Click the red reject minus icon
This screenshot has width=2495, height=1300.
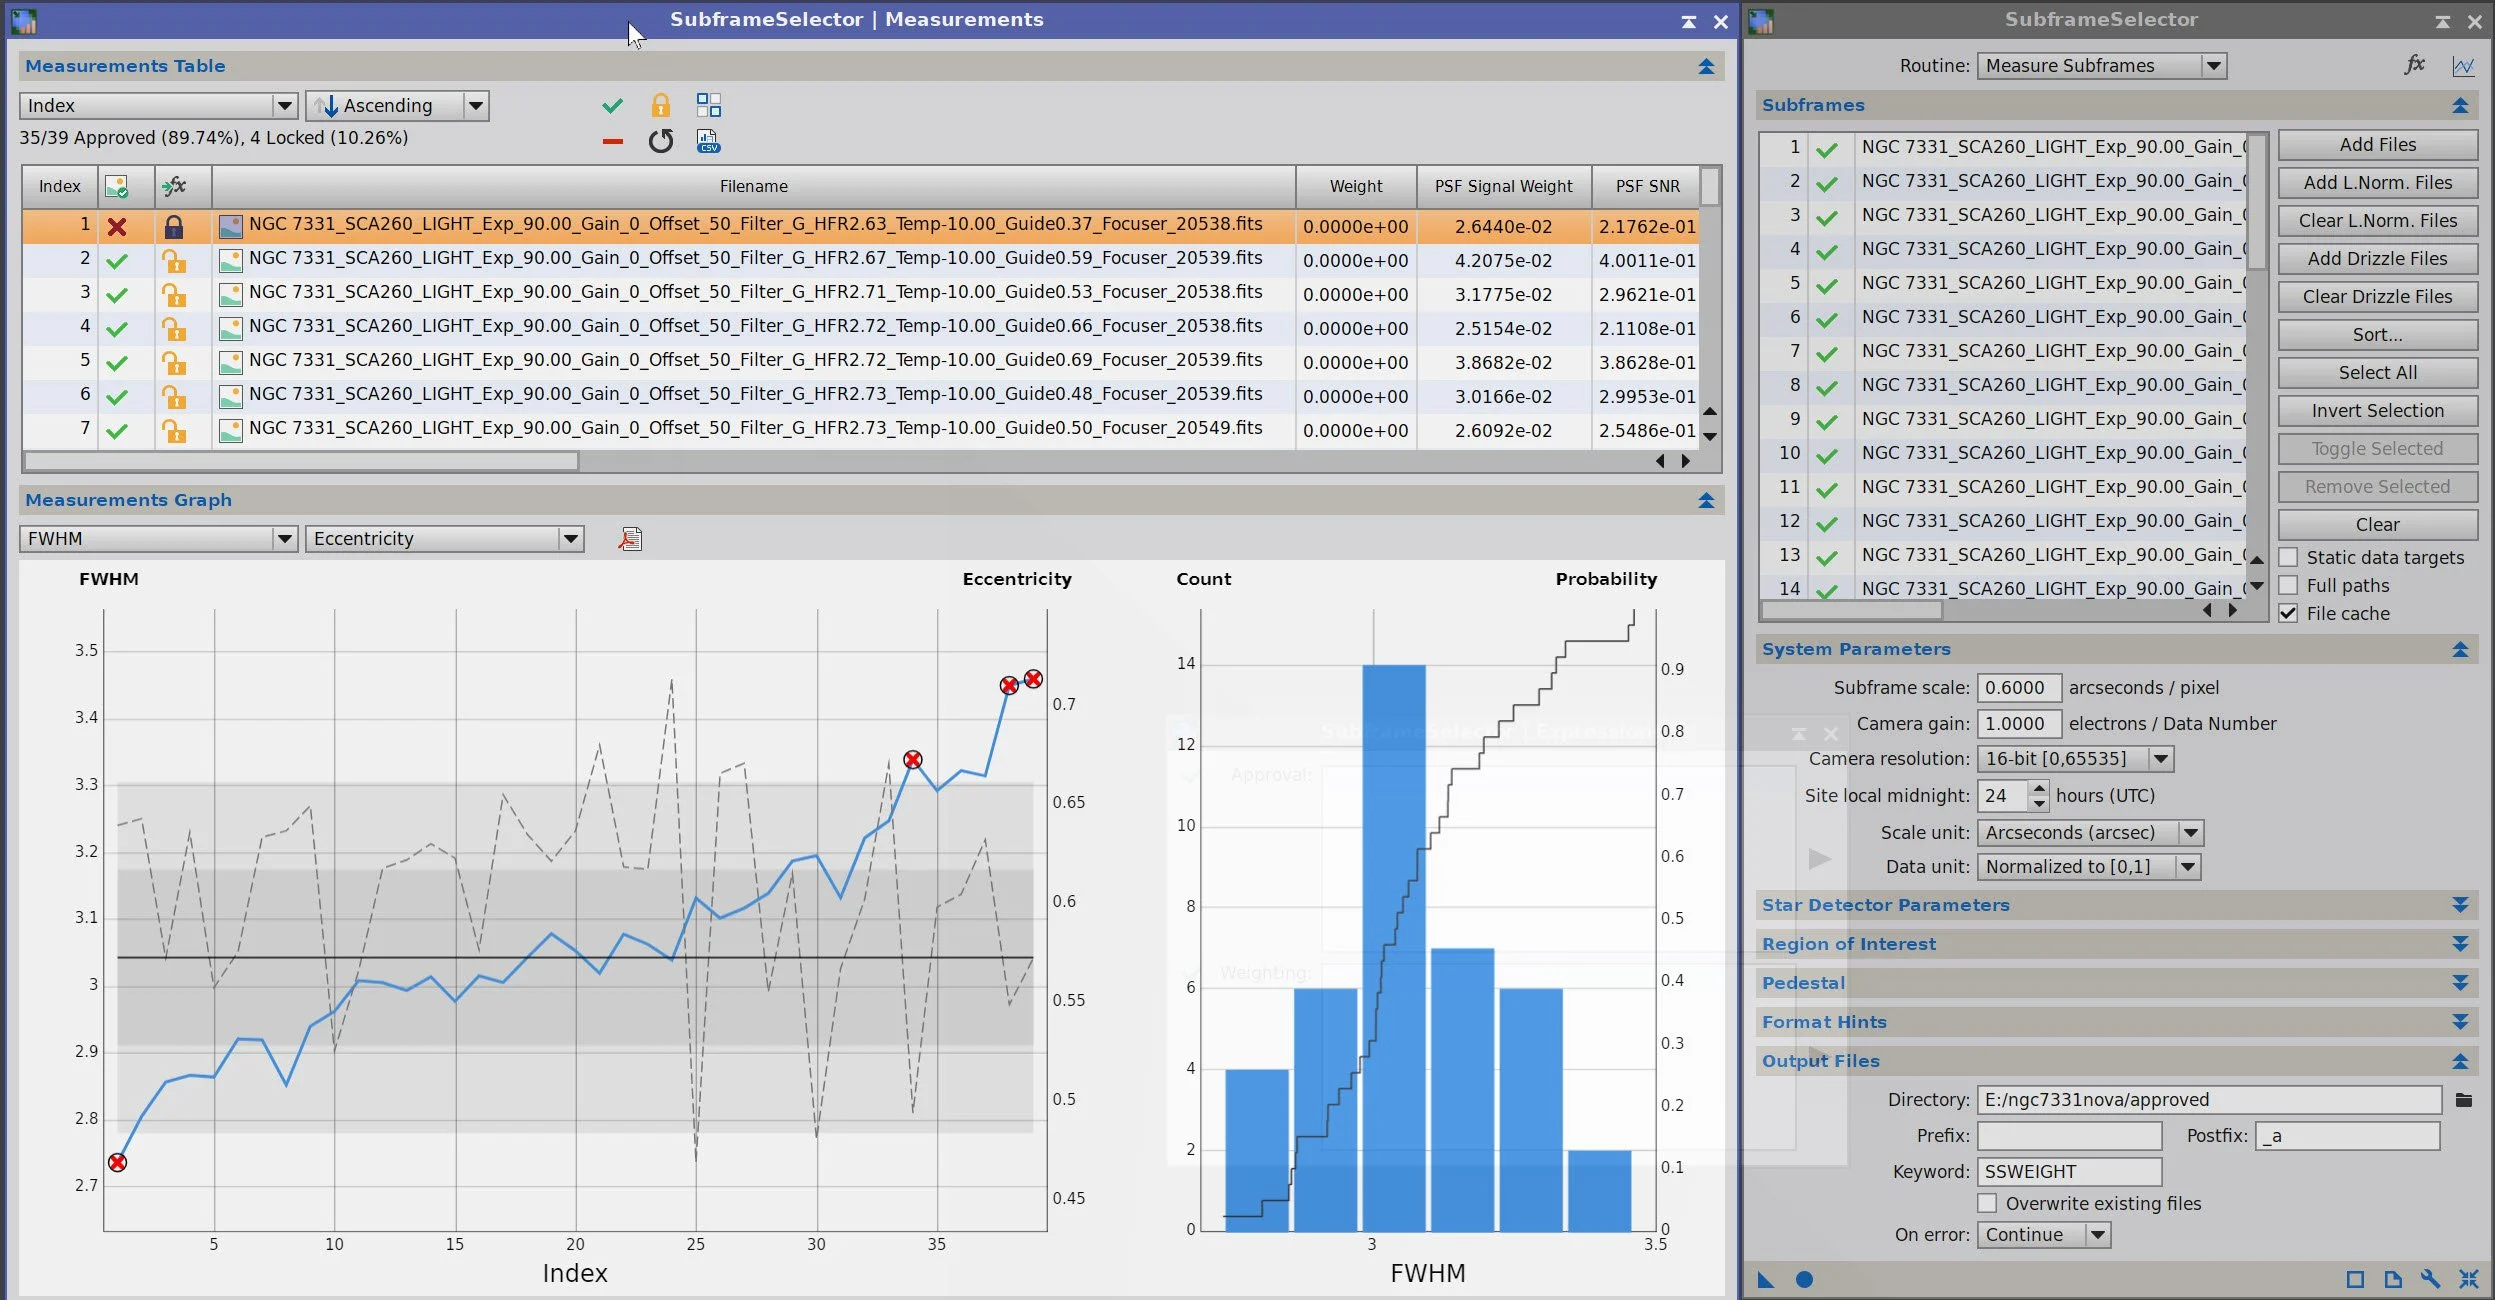click(612, 141)
